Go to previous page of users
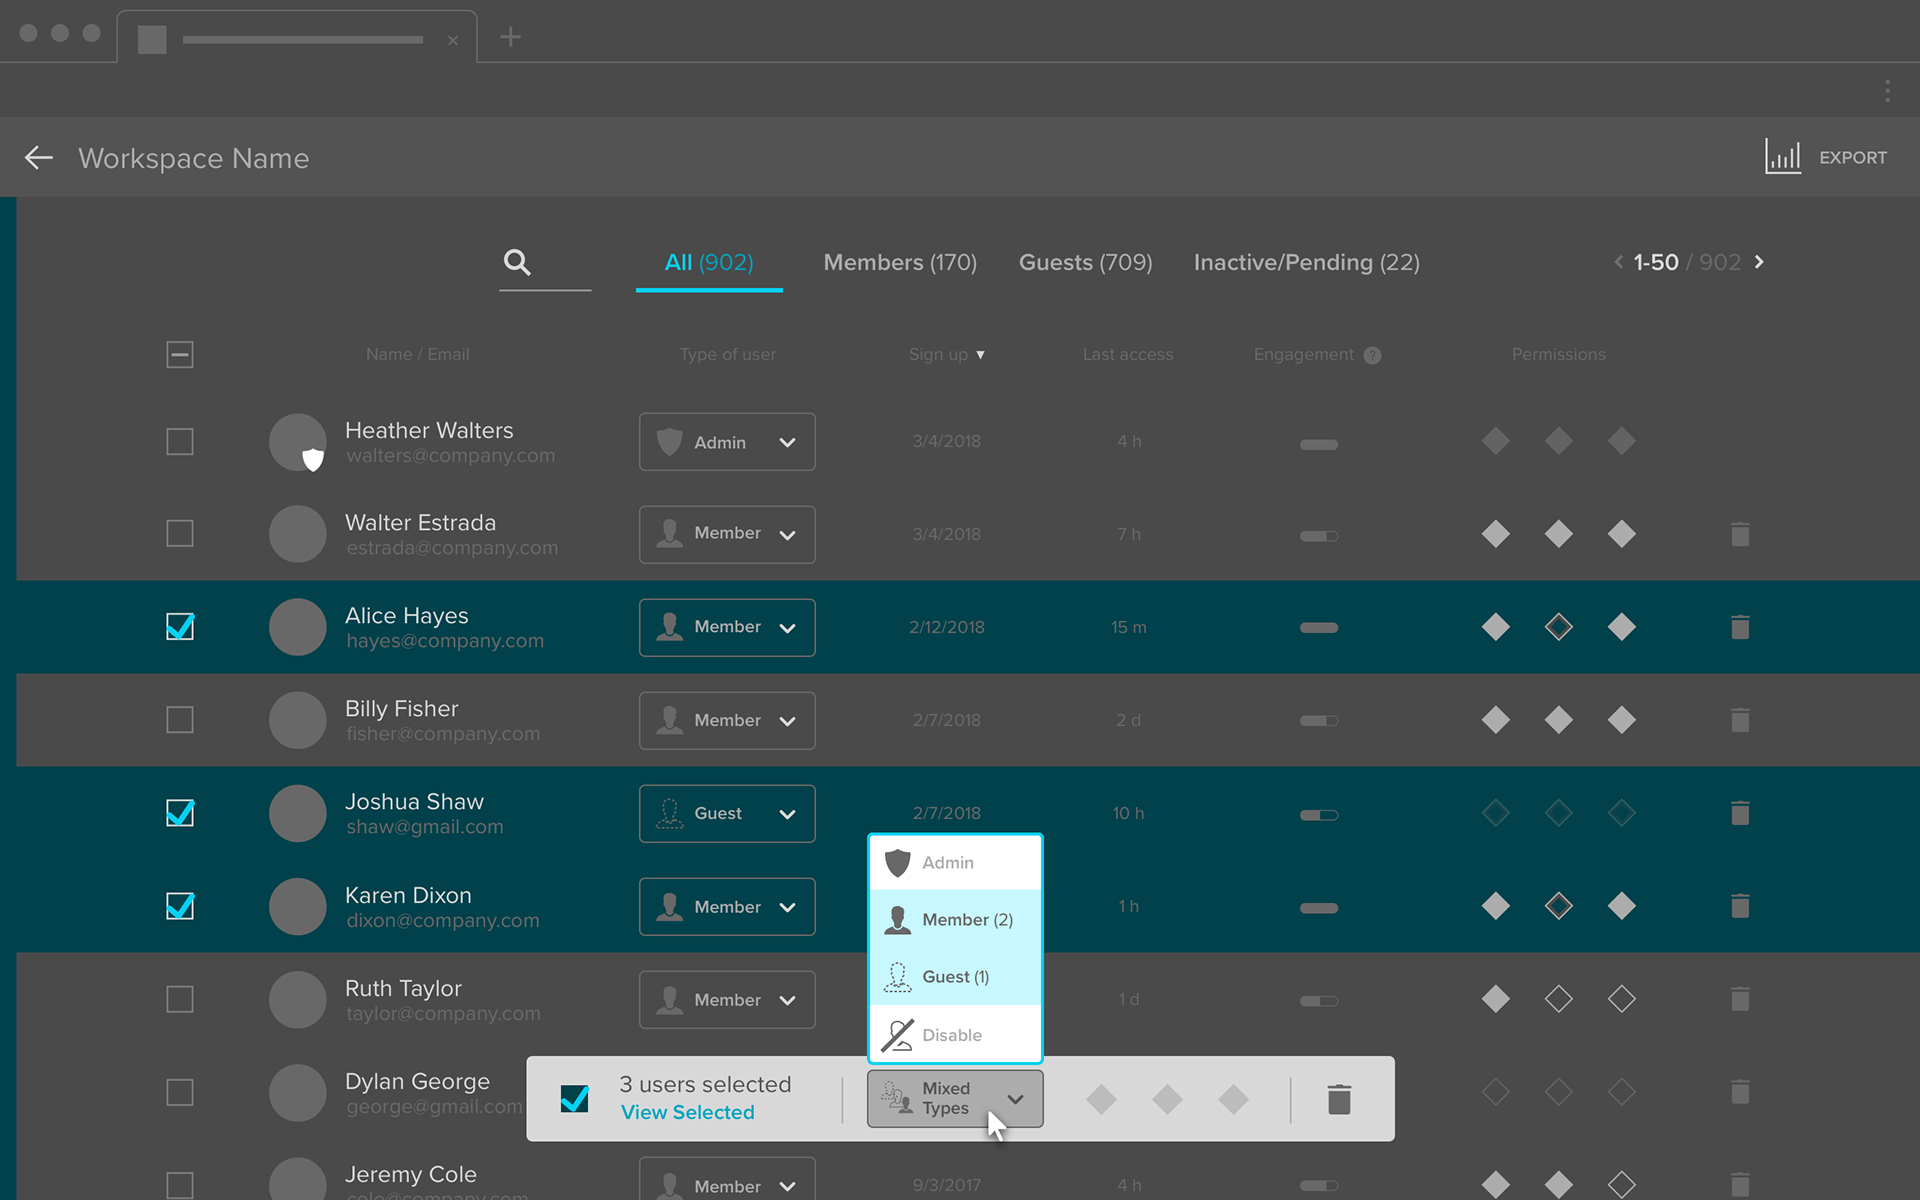This screenshot has width=1920, height=1200. [1618, 262]
